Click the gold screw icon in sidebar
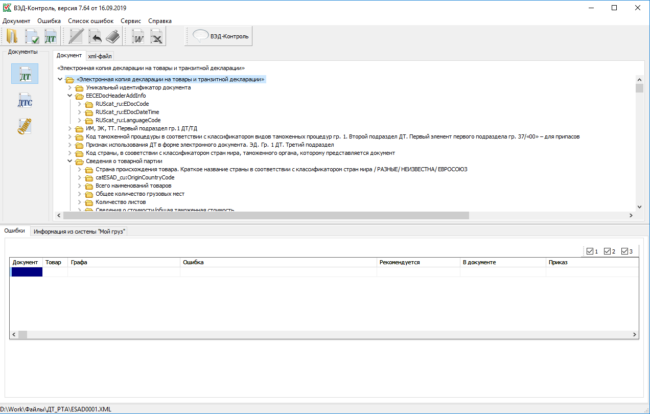This screenshot has height=414, width=650. (x=25, y=126)
